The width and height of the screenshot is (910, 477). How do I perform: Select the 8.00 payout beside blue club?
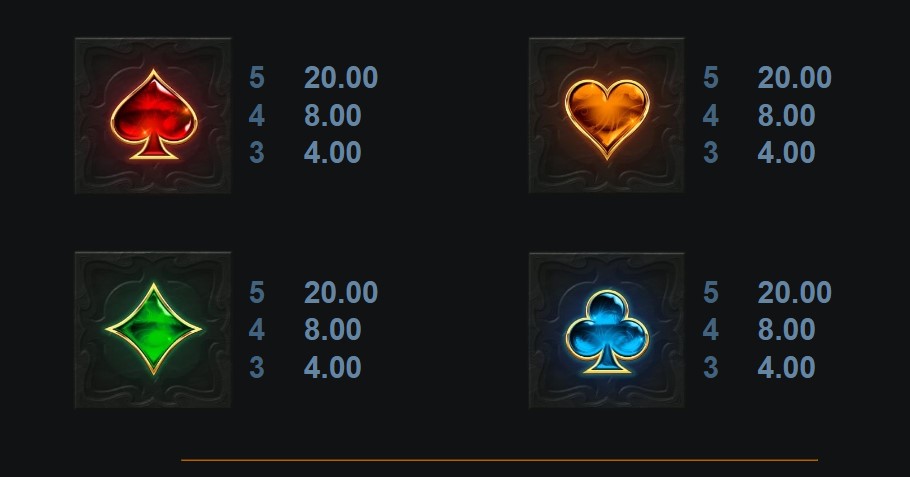[786, 330]
